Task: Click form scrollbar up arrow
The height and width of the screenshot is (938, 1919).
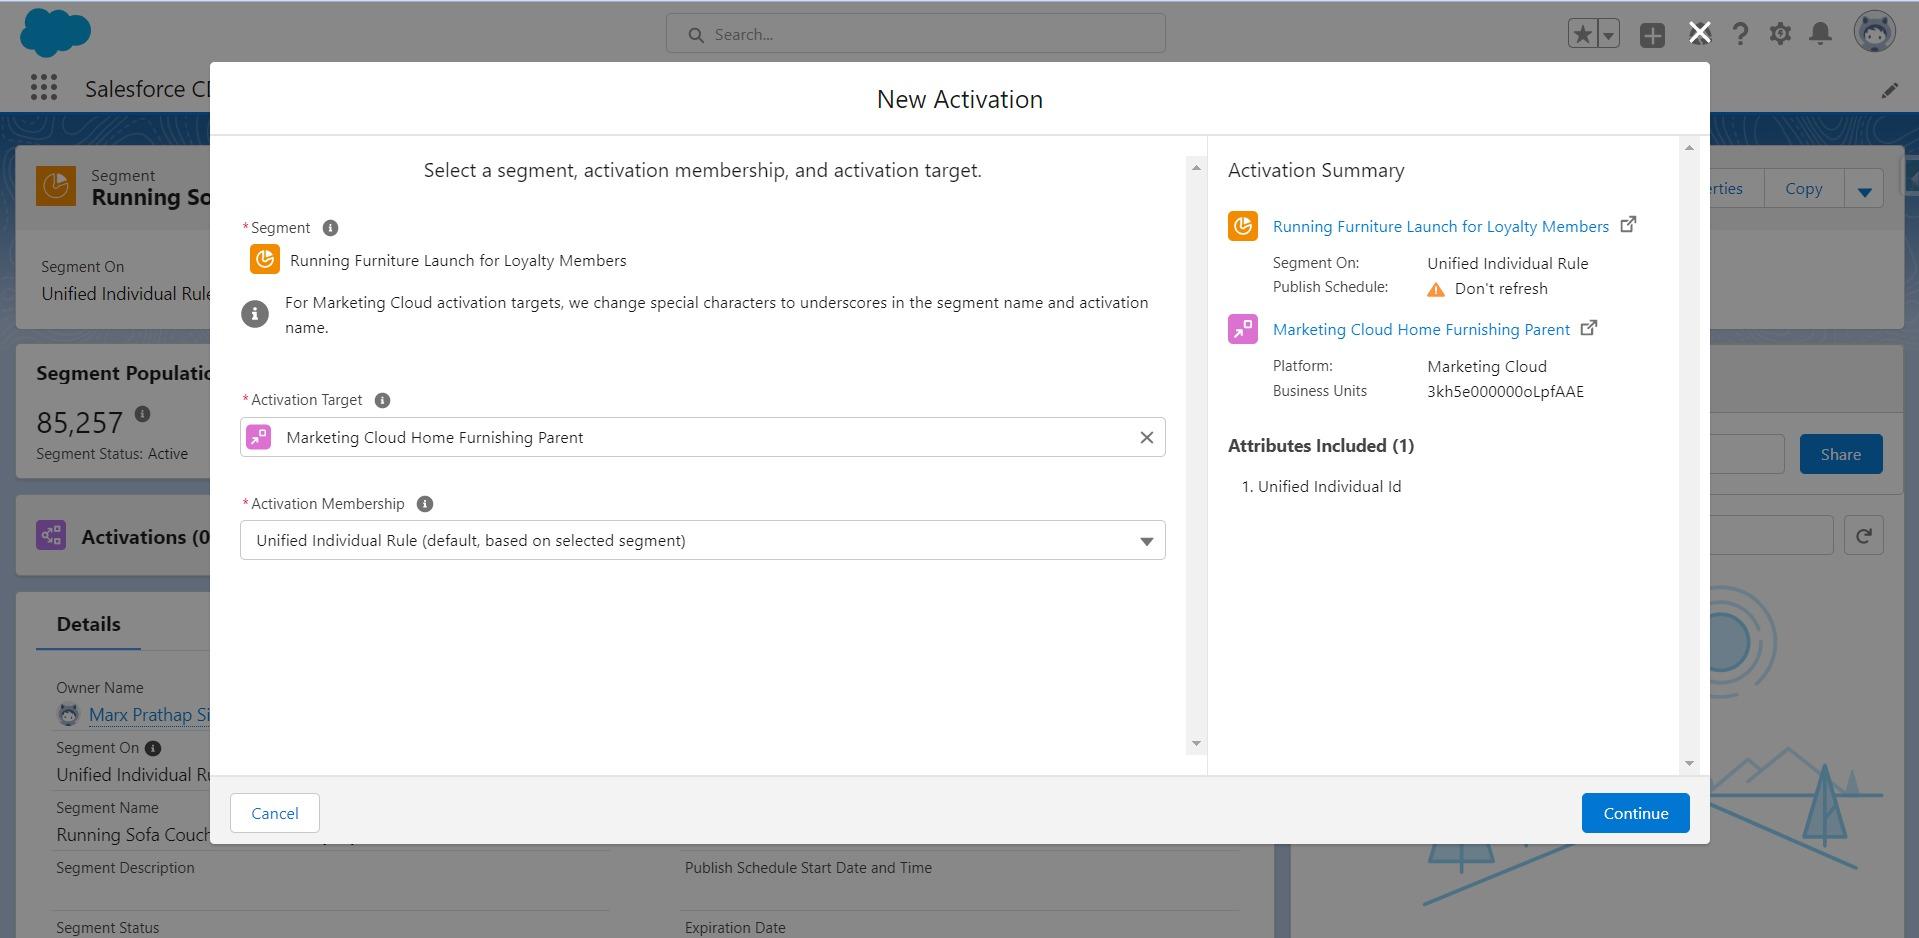Action: point(1196,168)
